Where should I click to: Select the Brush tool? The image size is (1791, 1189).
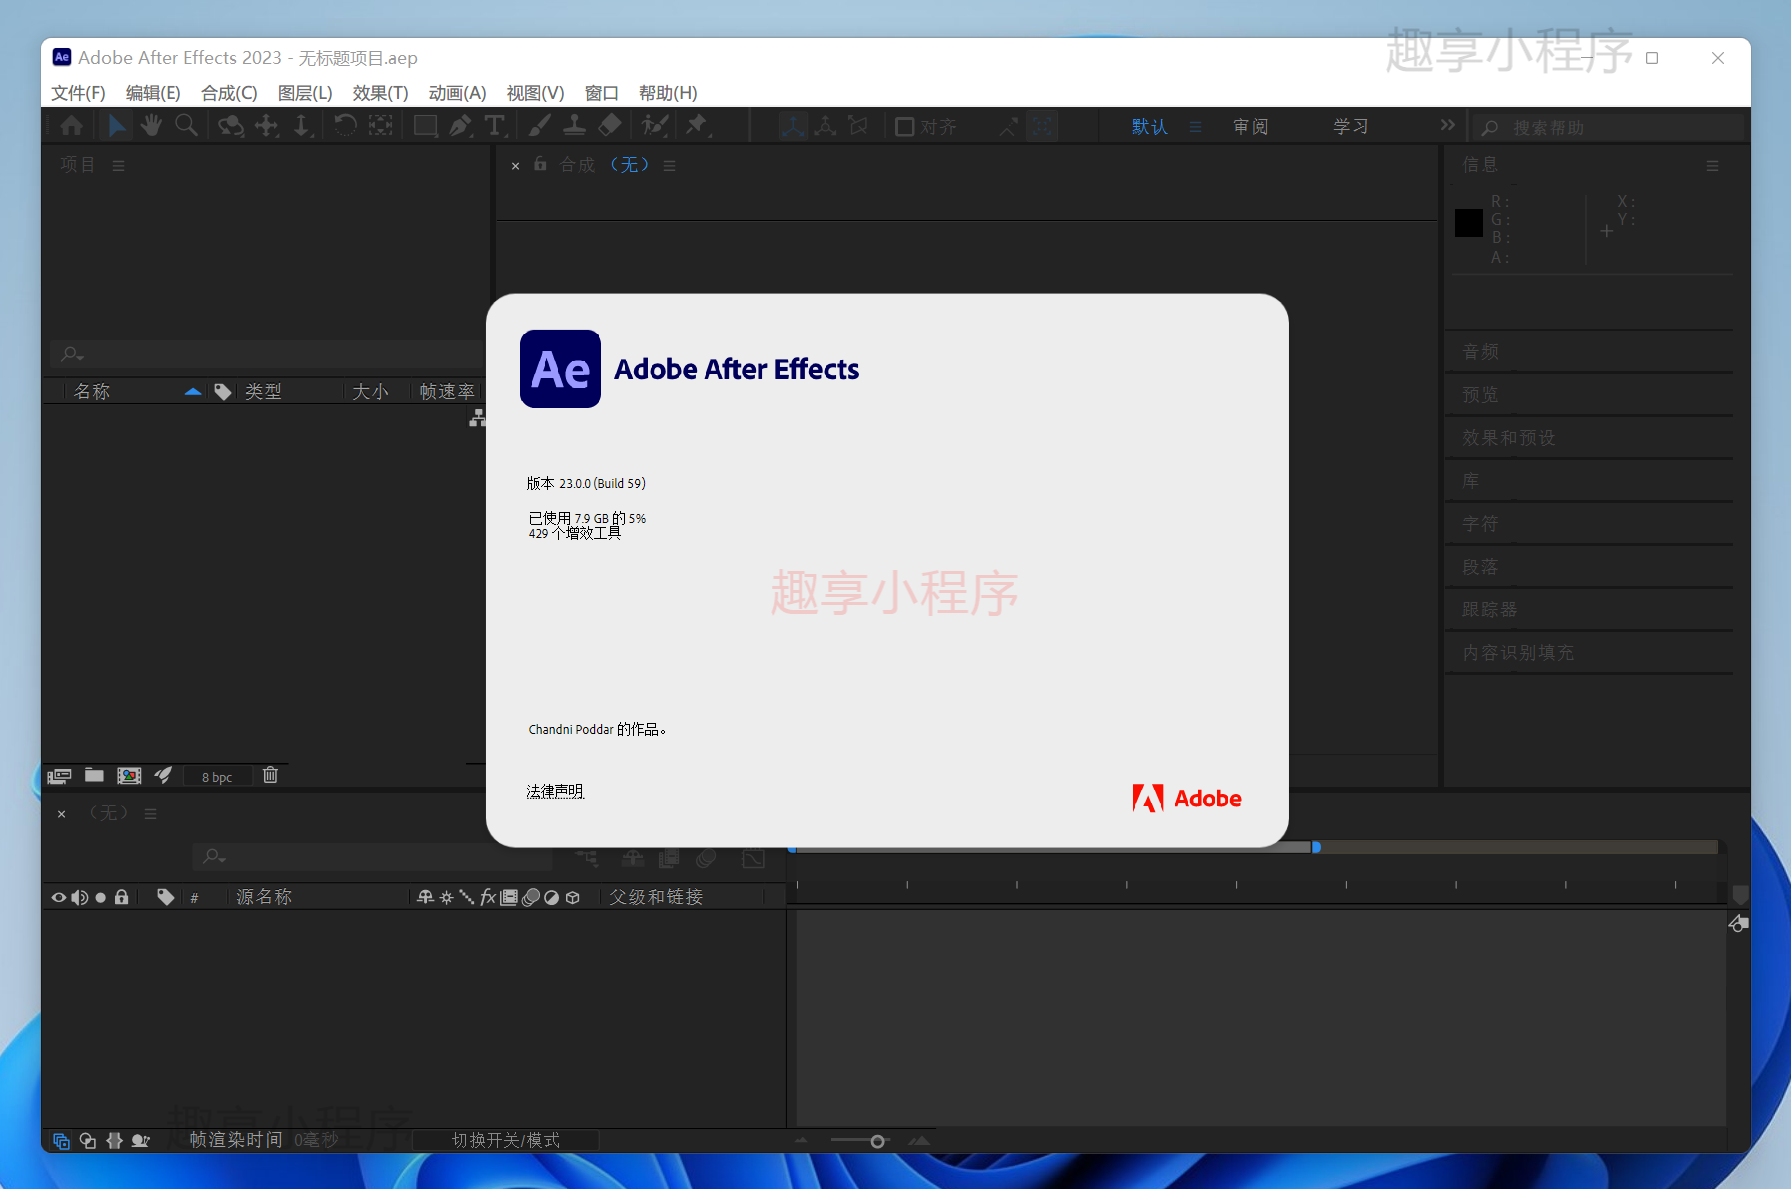click(539, 126)
